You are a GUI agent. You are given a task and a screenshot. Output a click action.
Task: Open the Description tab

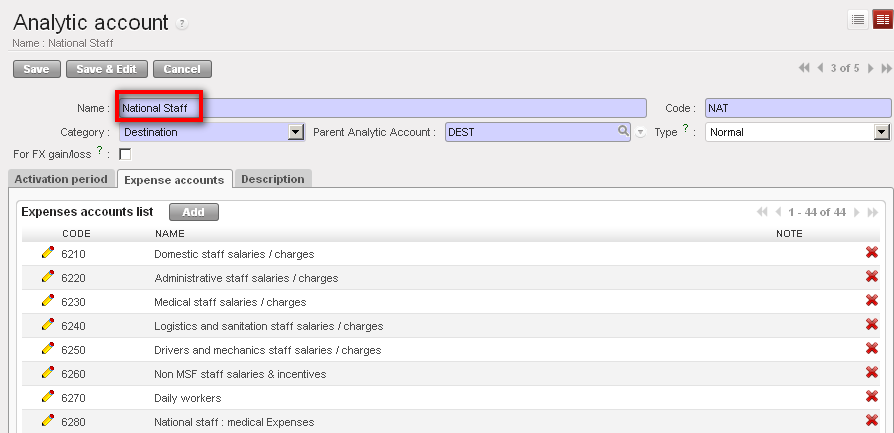click(273, 179)
